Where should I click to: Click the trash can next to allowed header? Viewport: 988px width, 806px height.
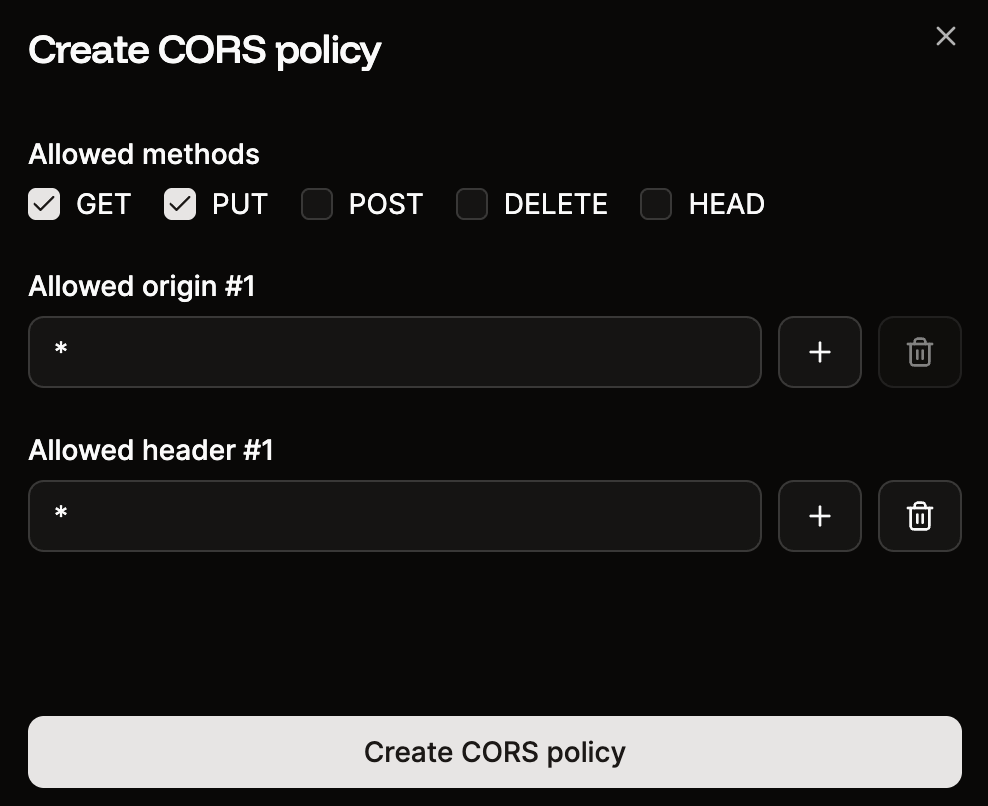pos(919,516)
